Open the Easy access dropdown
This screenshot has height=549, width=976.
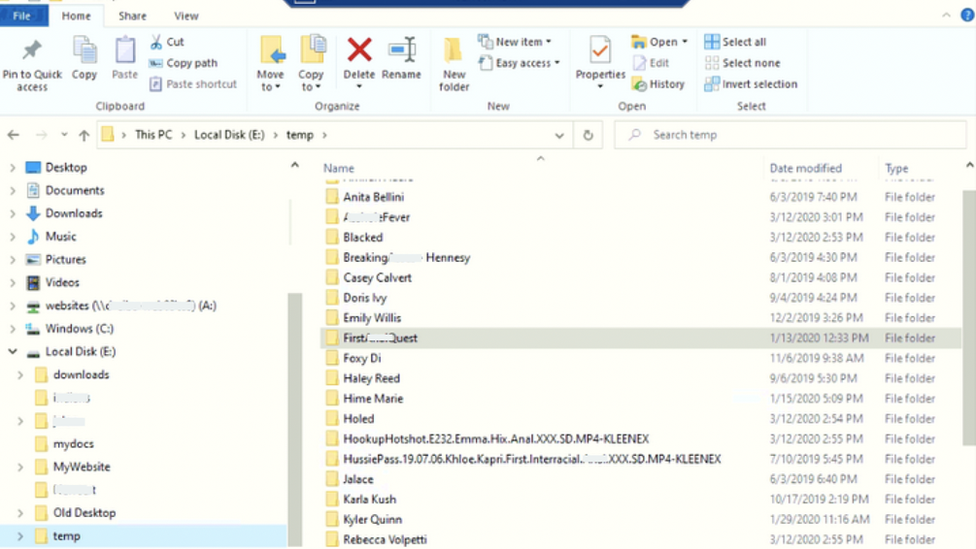520,63
